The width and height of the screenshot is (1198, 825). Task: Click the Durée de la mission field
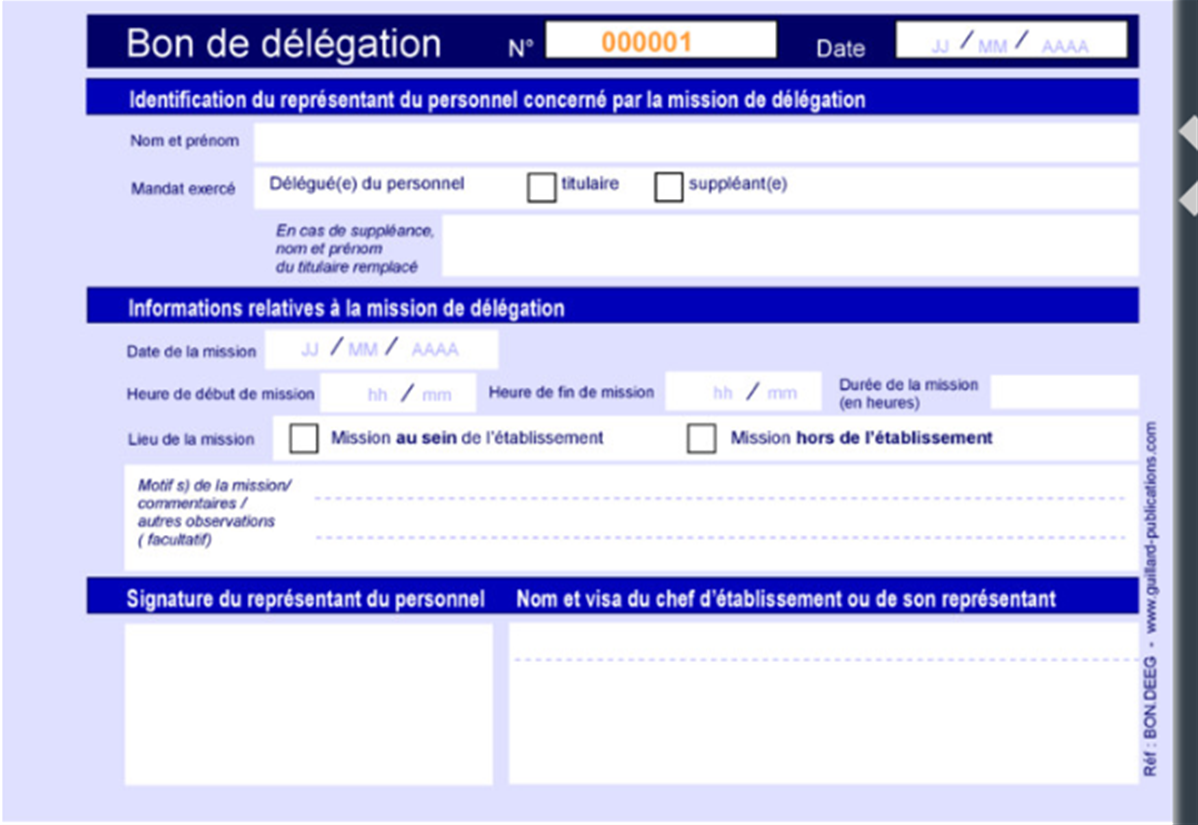(1064, 393)
